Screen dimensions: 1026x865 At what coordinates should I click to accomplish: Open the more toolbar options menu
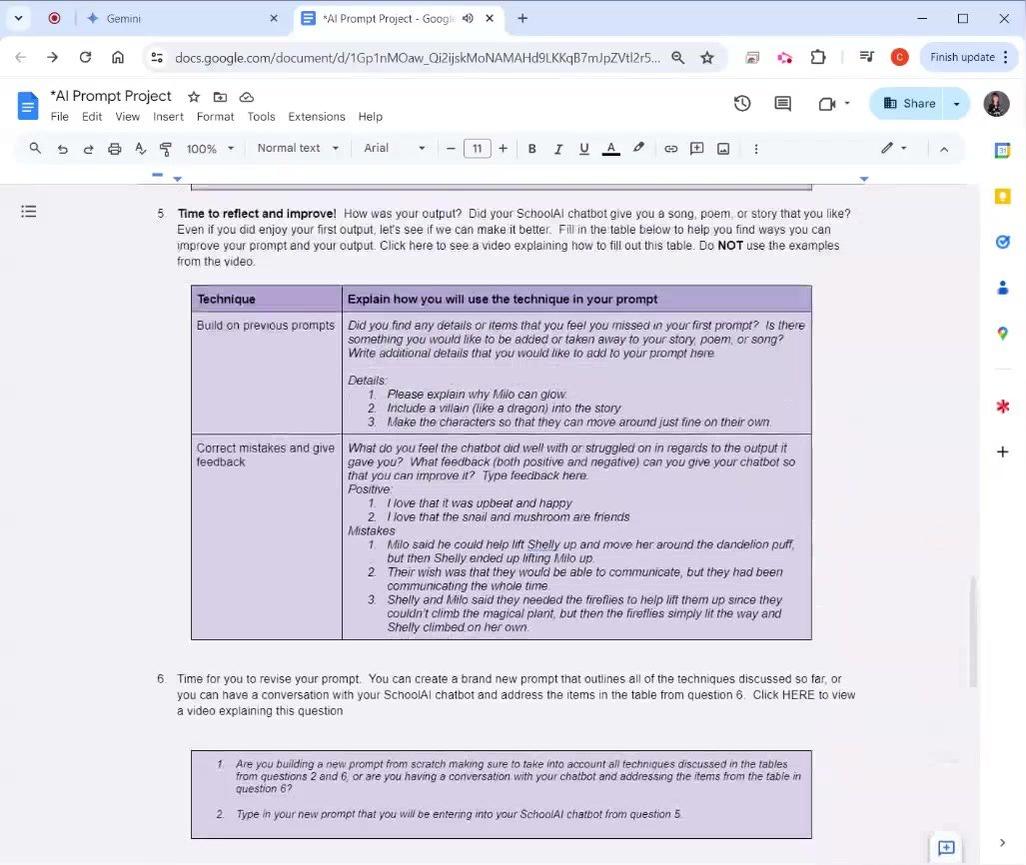coord(756,149)
